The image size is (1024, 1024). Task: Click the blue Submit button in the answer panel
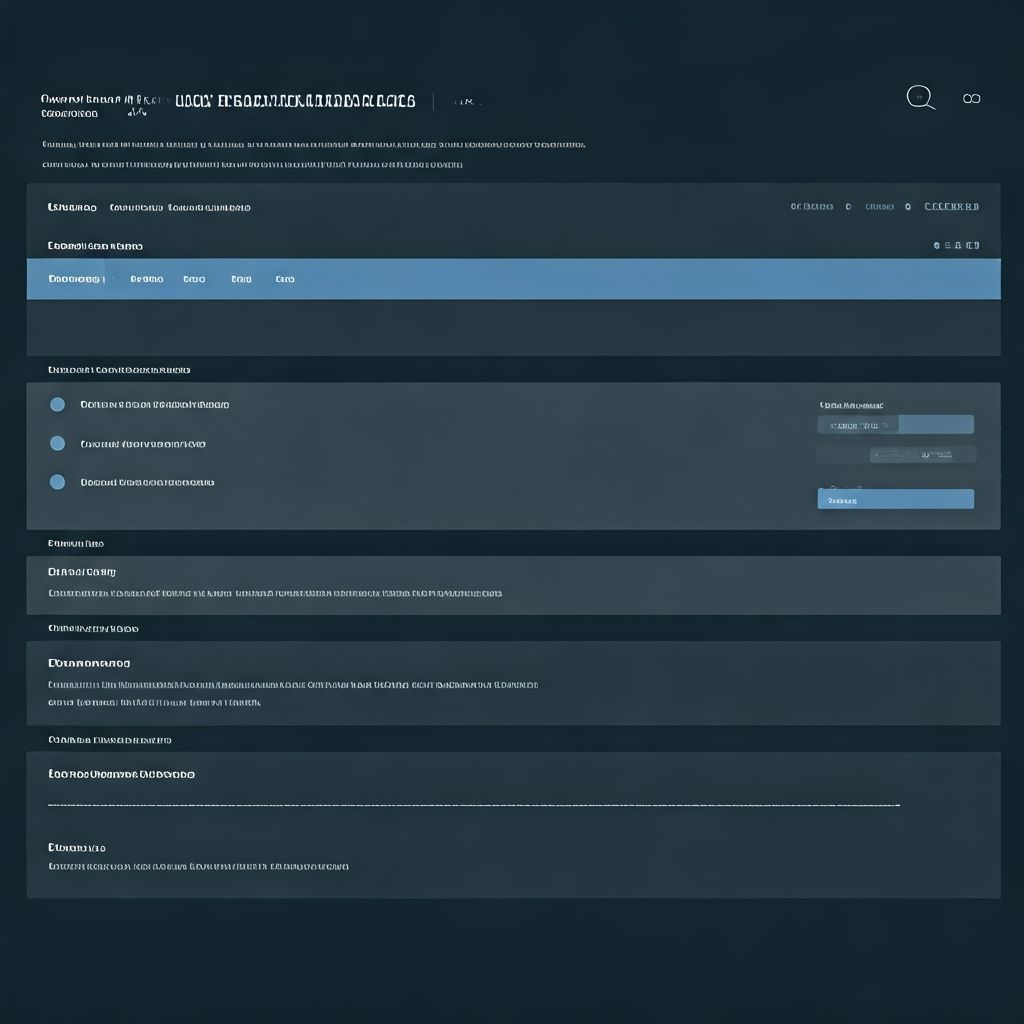pos(895,498)
